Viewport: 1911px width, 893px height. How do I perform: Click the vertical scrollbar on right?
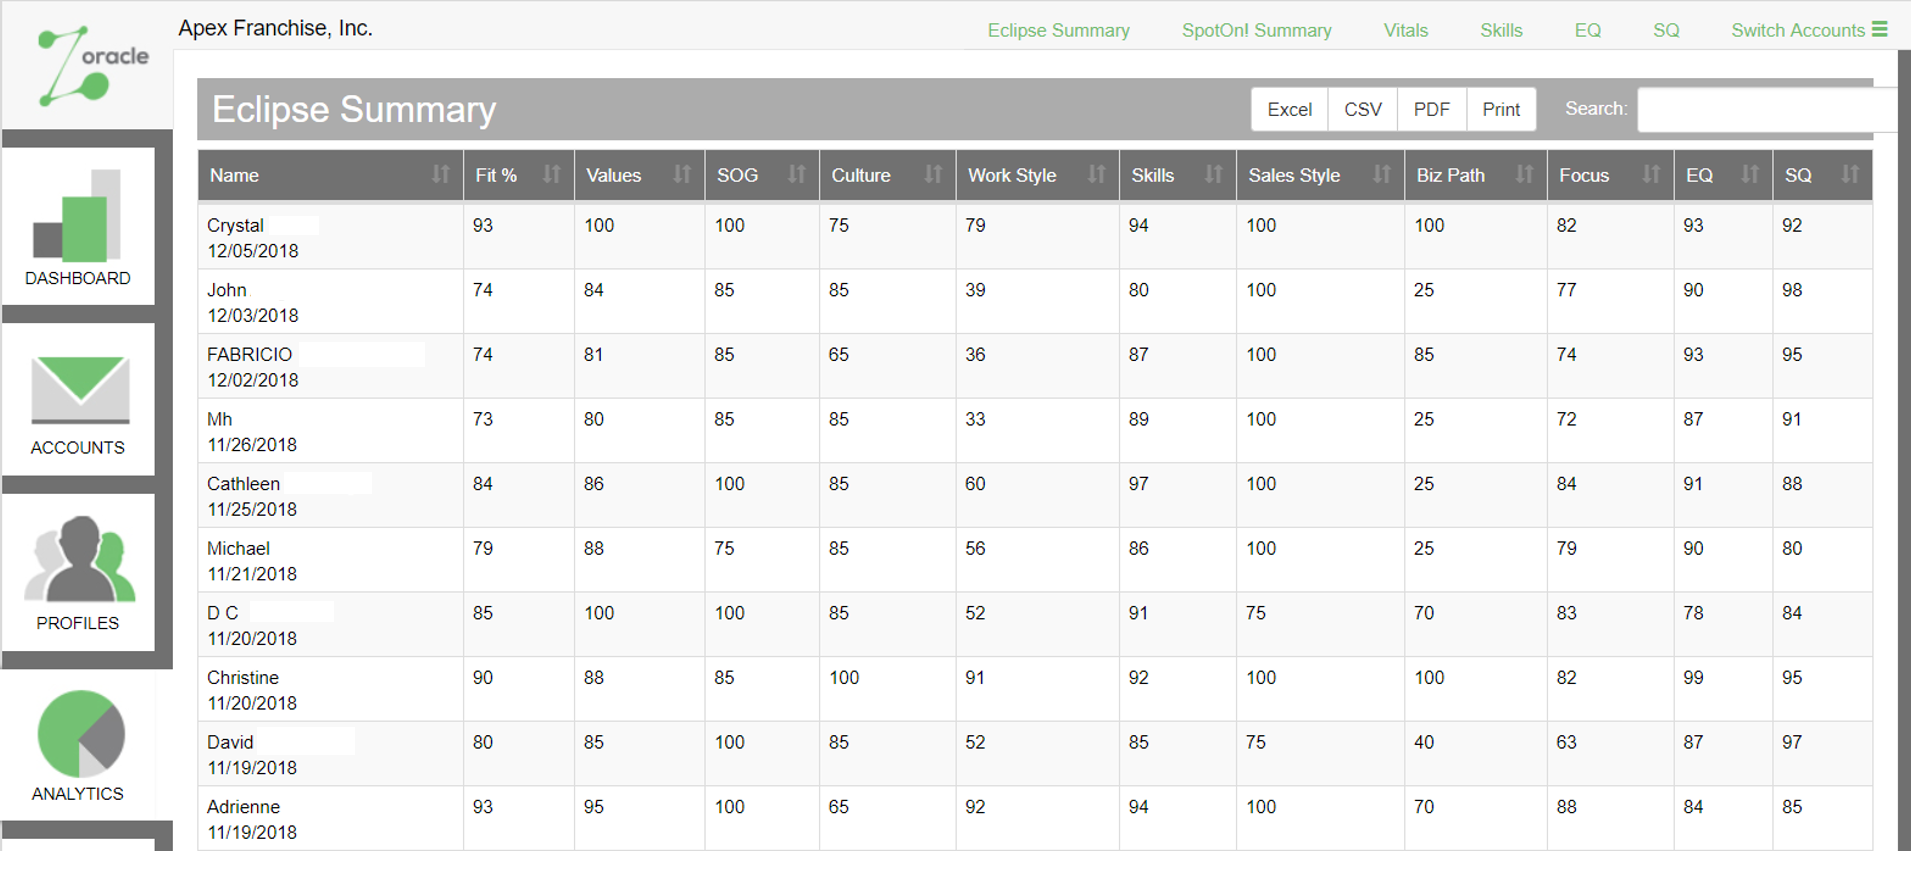(x=1903, y=450)
